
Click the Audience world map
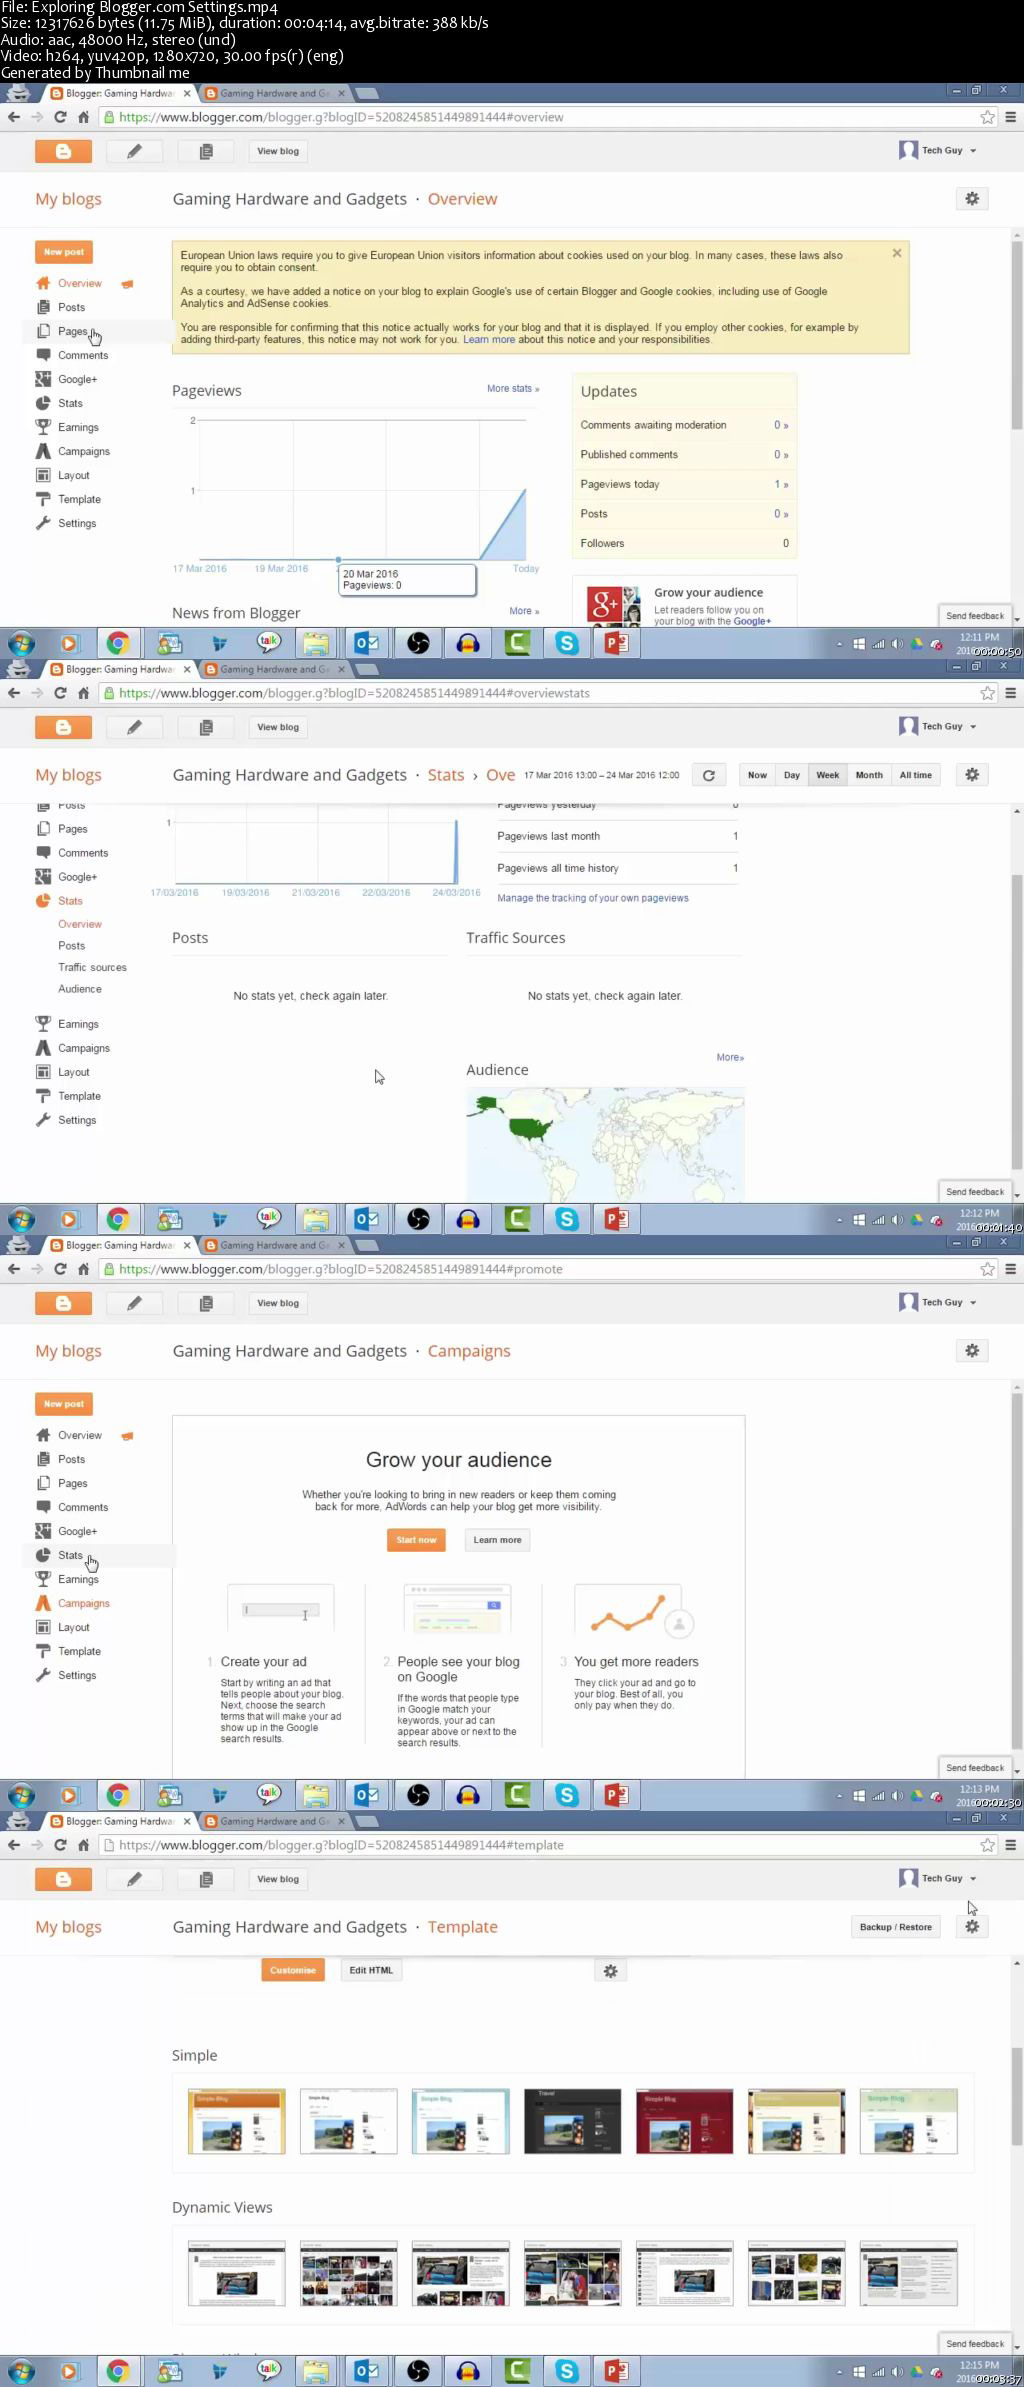(605, 1145)
